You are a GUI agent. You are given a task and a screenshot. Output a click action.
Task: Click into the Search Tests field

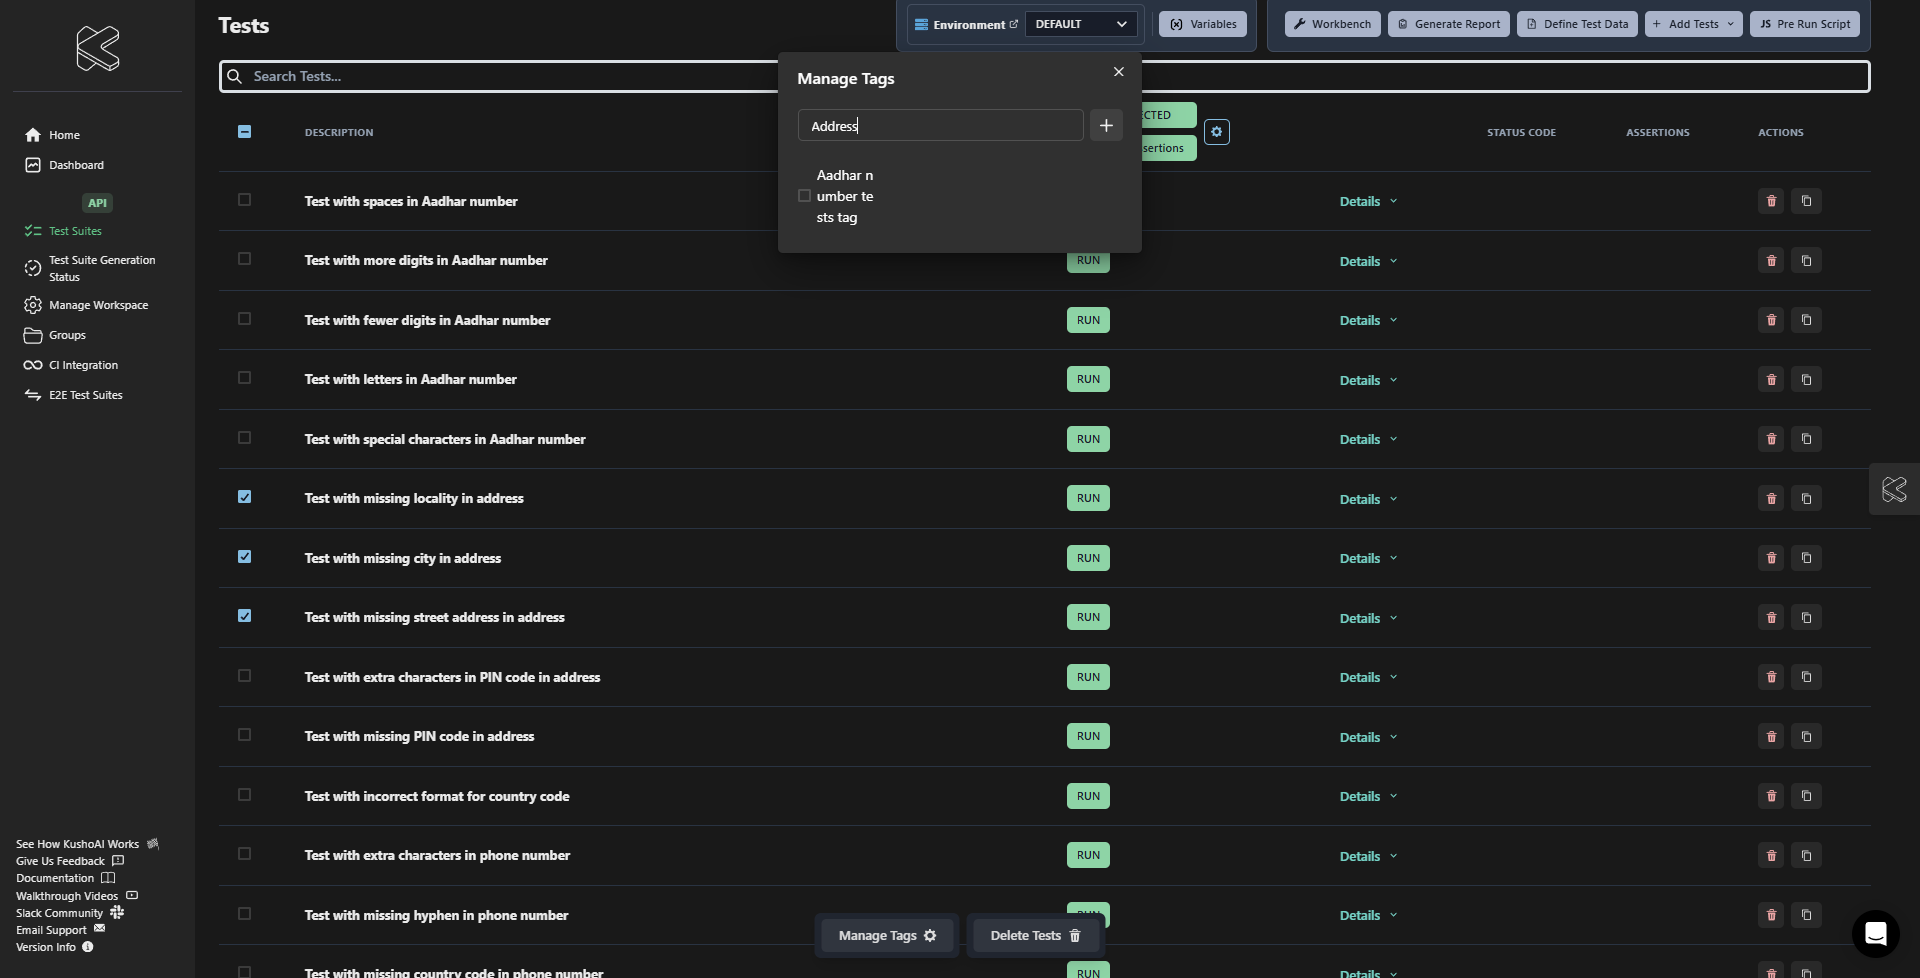click(x=500, y=76)
